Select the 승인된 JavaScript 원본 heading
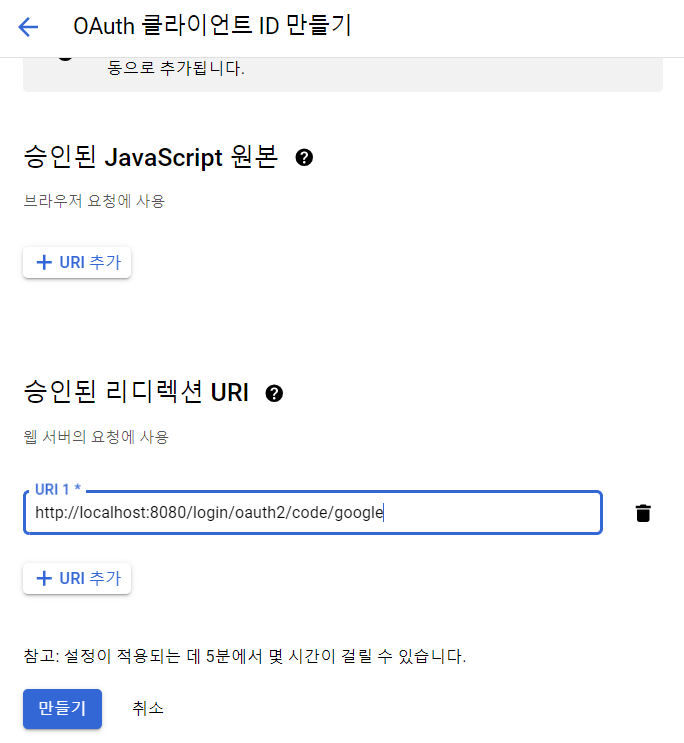This screenshot has width=684, height=743. [x=150, y=157]
